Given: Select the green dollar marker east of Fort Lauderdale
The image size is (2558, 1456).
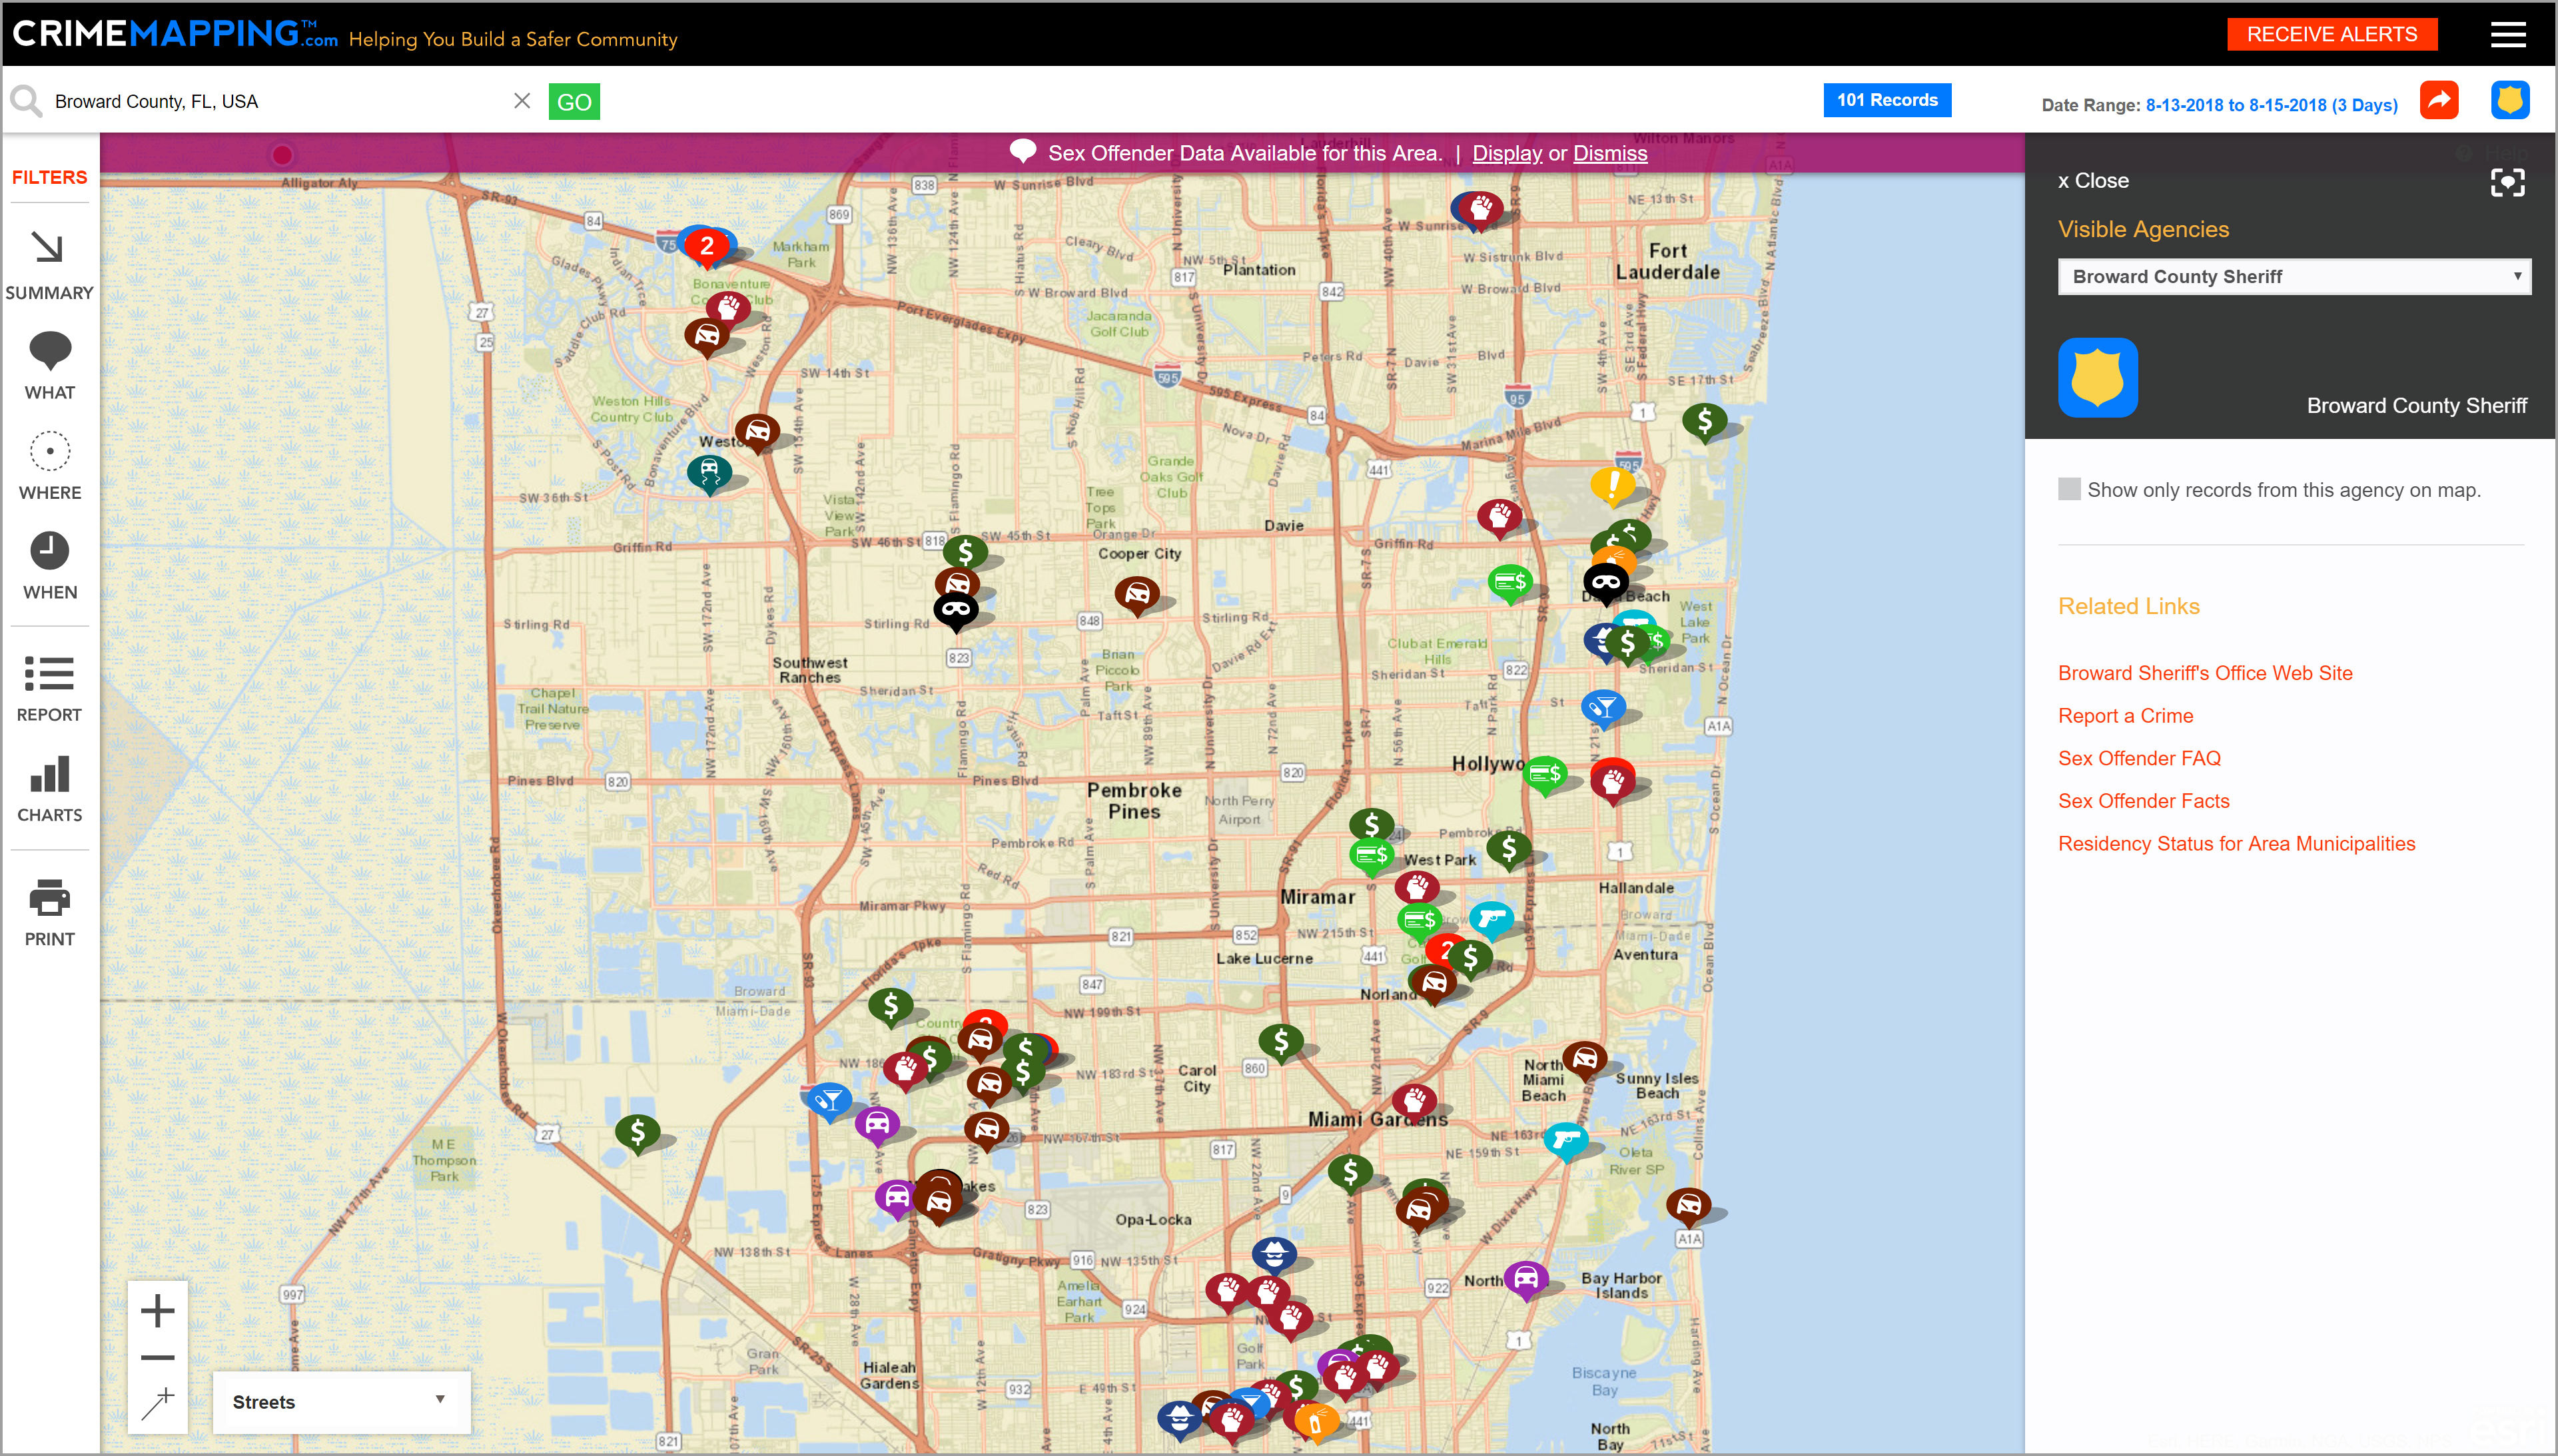Looking at the screenshot, I should [x=1704, y=422].
